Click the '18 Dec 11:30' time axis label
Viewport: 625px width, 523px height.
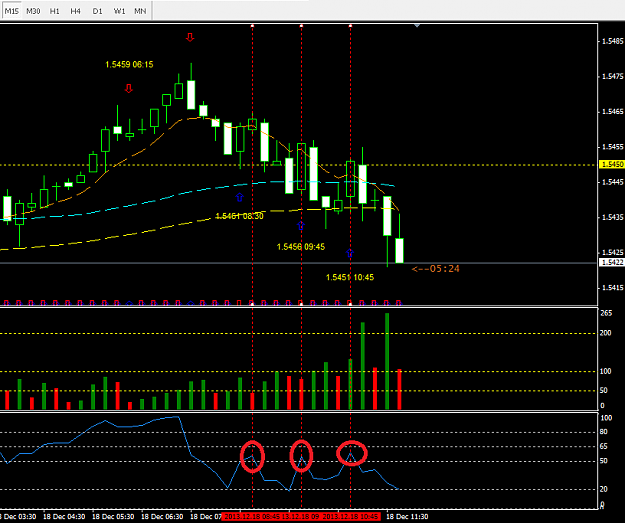click(x=407, y=517)
